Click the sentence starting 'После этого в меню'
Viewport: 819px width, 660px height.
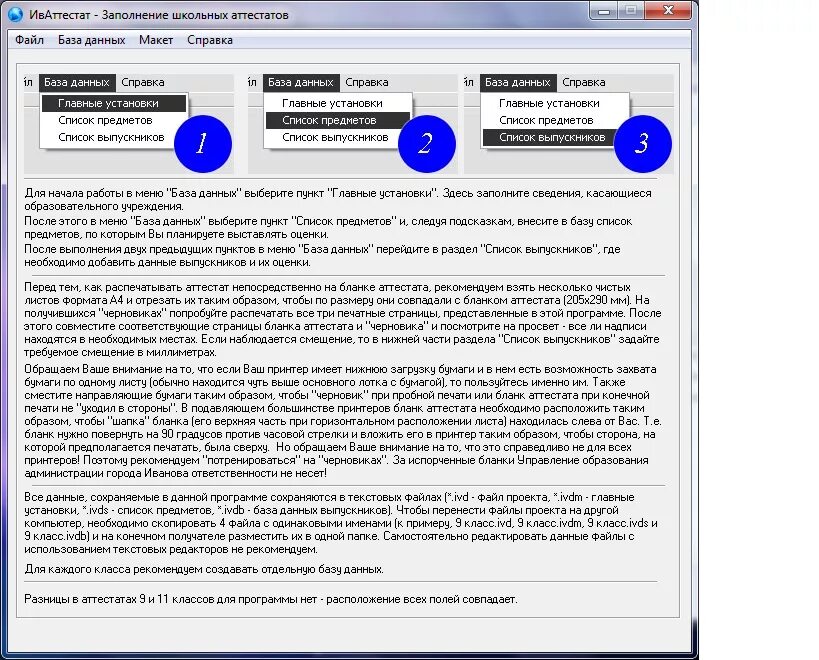point(328,228)
